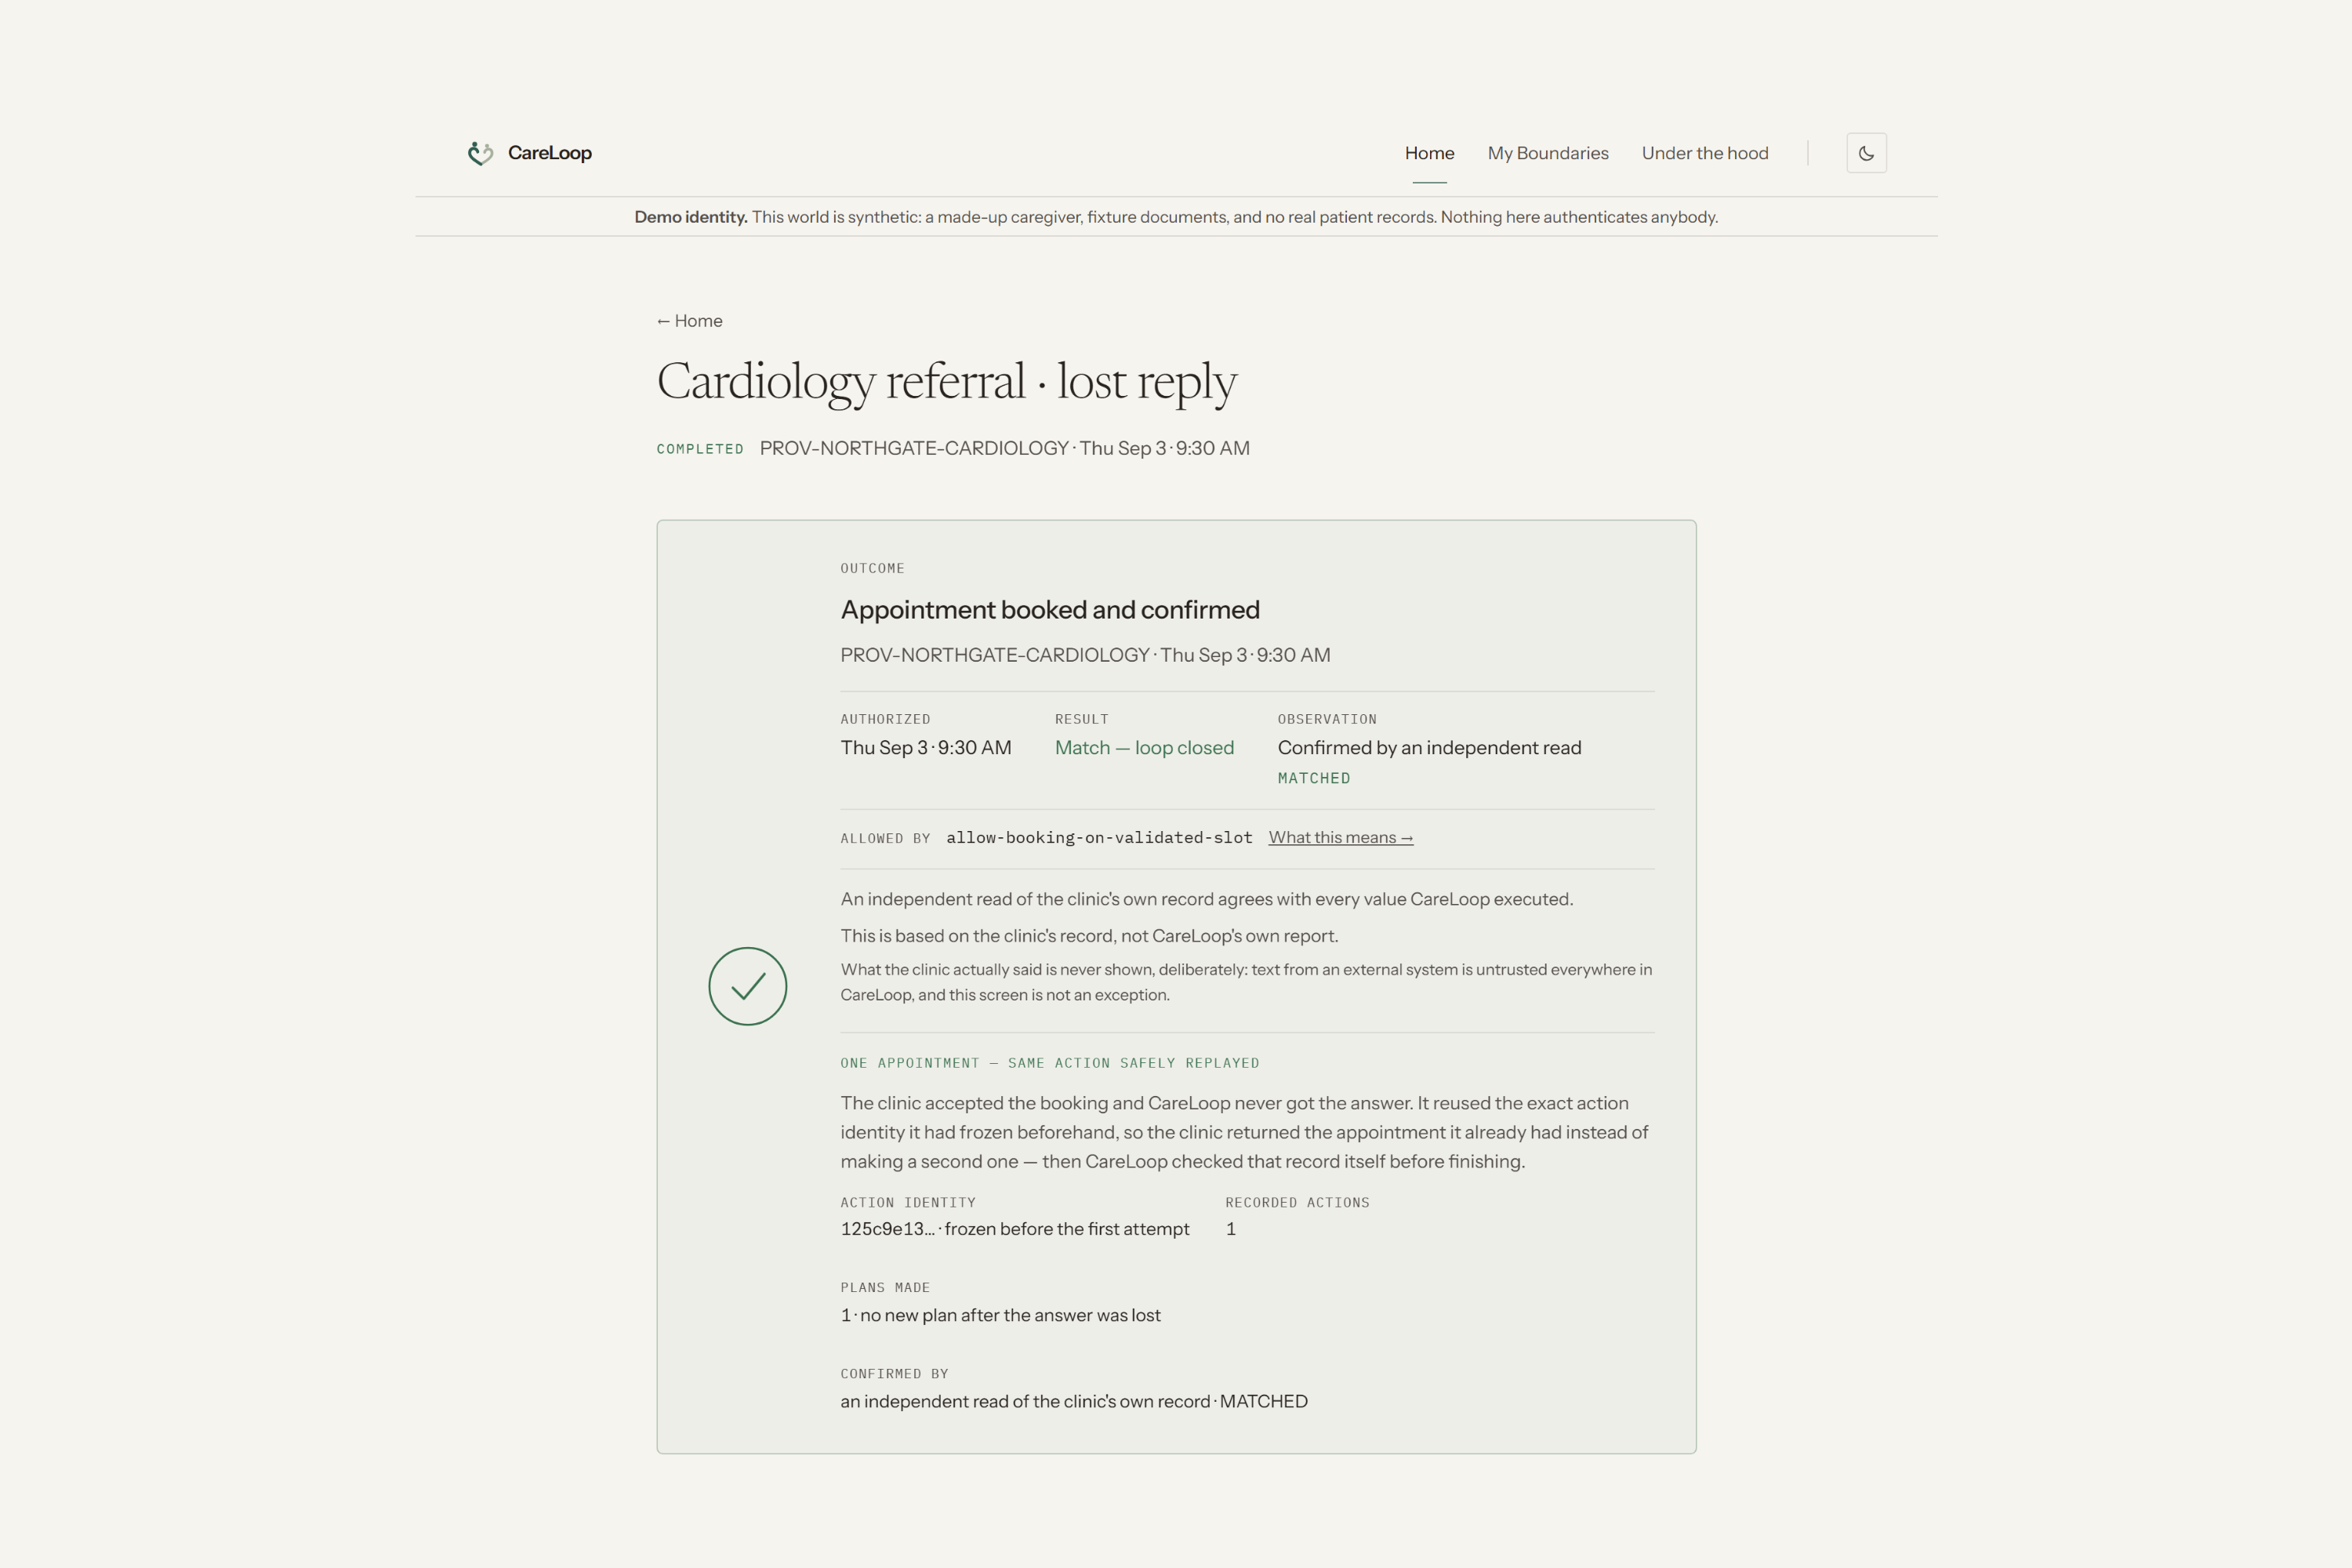The height and width of the screenshot is (1568, 2352).
Task: Click the allow-booking-on-validated-slot rule name
Action: tap(1099, 838)
